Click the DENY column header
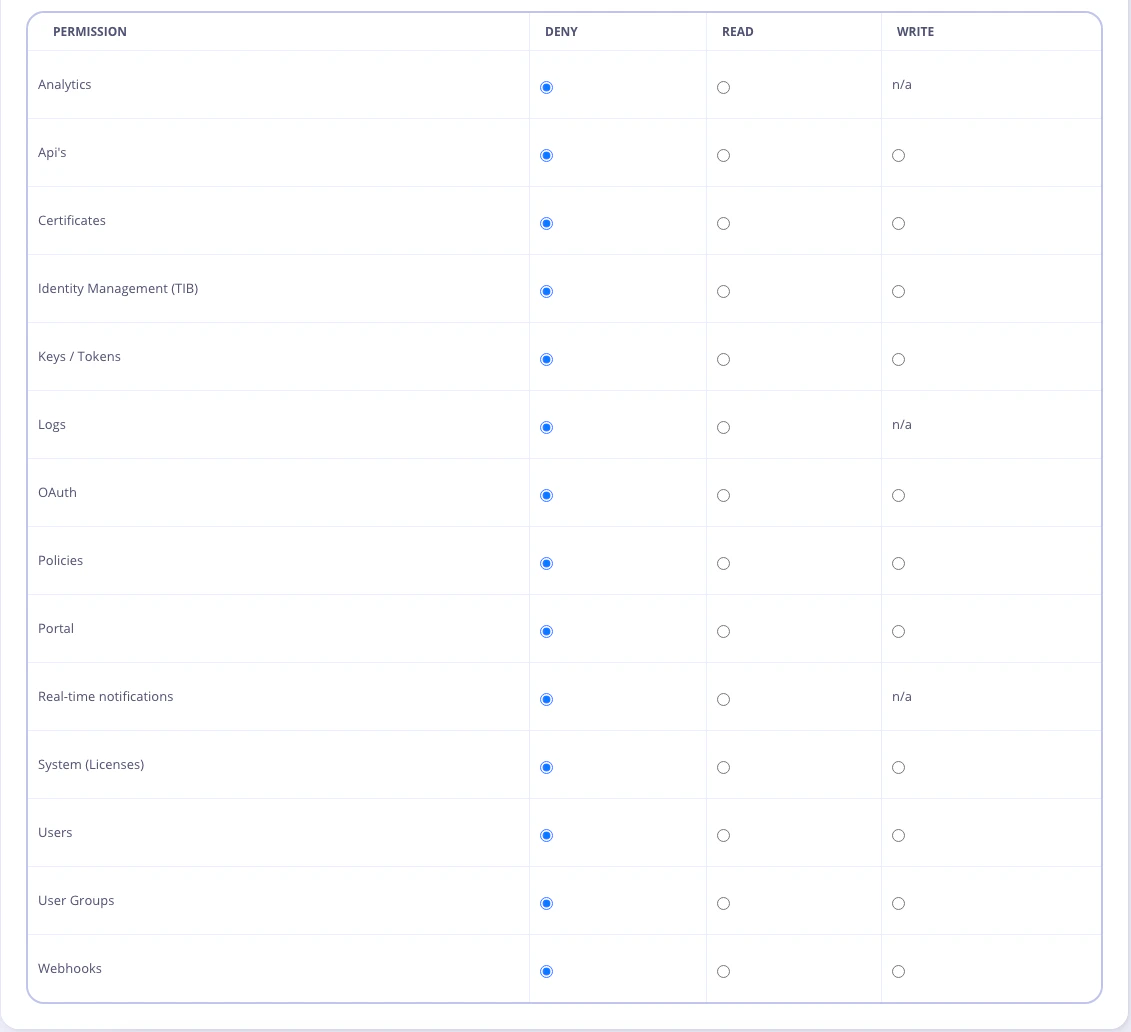The image size is (1131, 1032). coord(561,31)
